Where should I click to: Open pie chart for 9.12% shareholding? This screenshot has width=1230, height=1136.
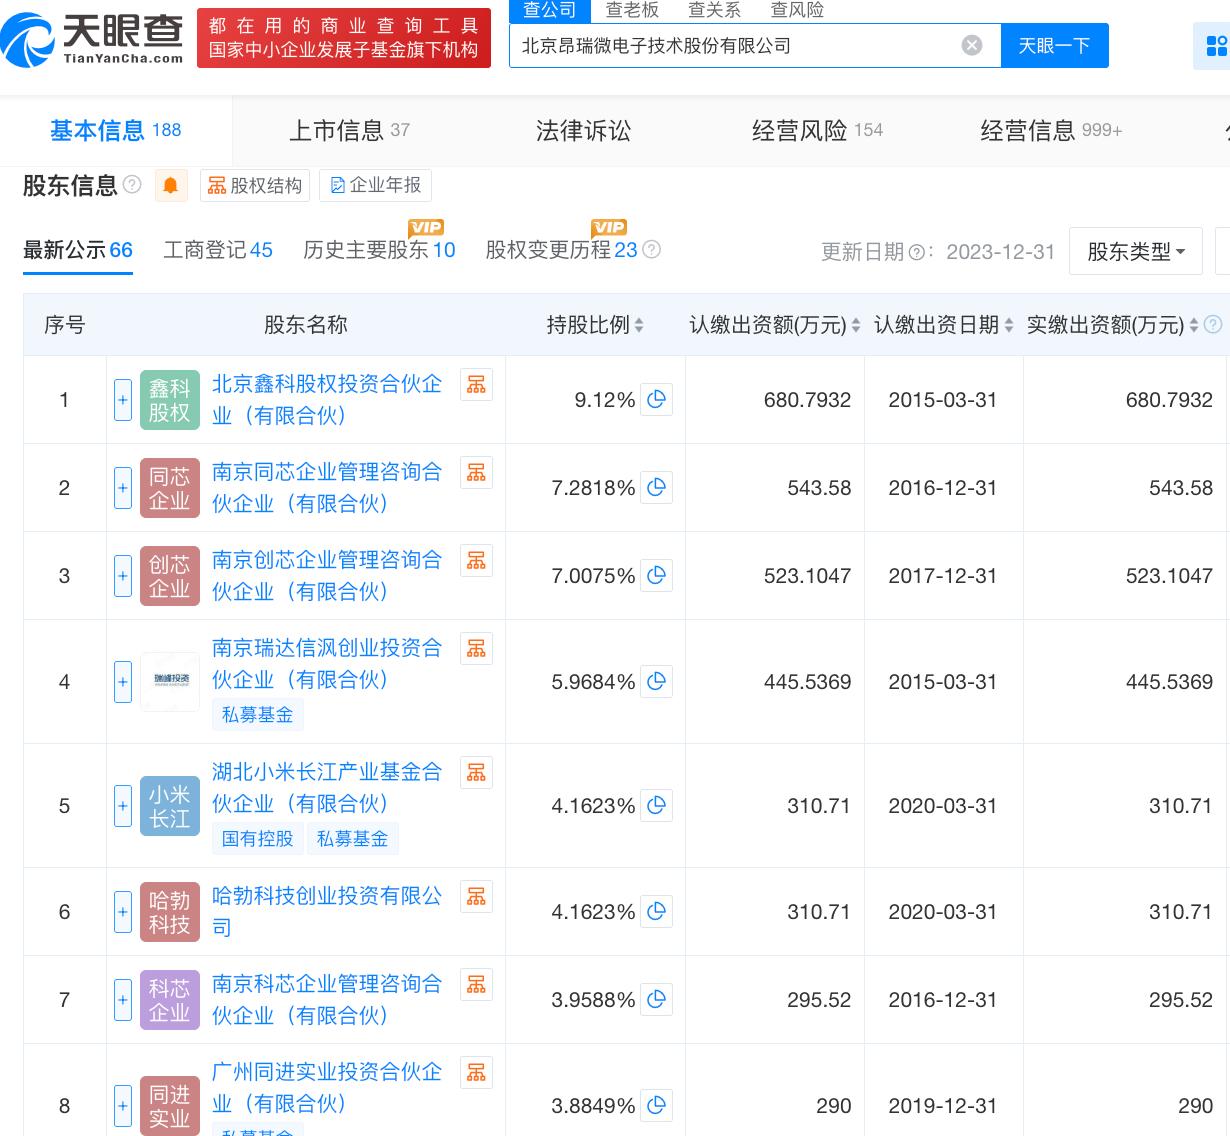(656, 400)
